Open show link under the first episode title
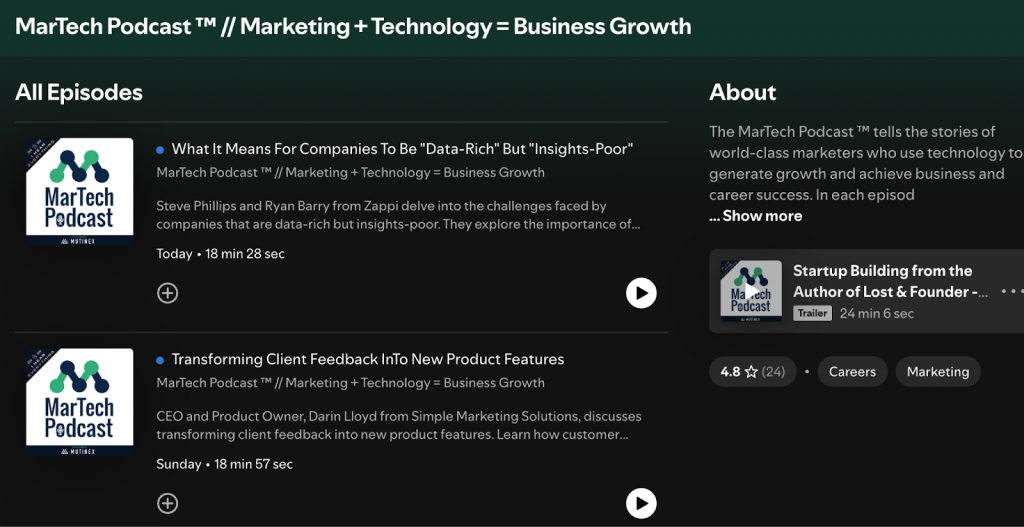 [x=351, y=172]
